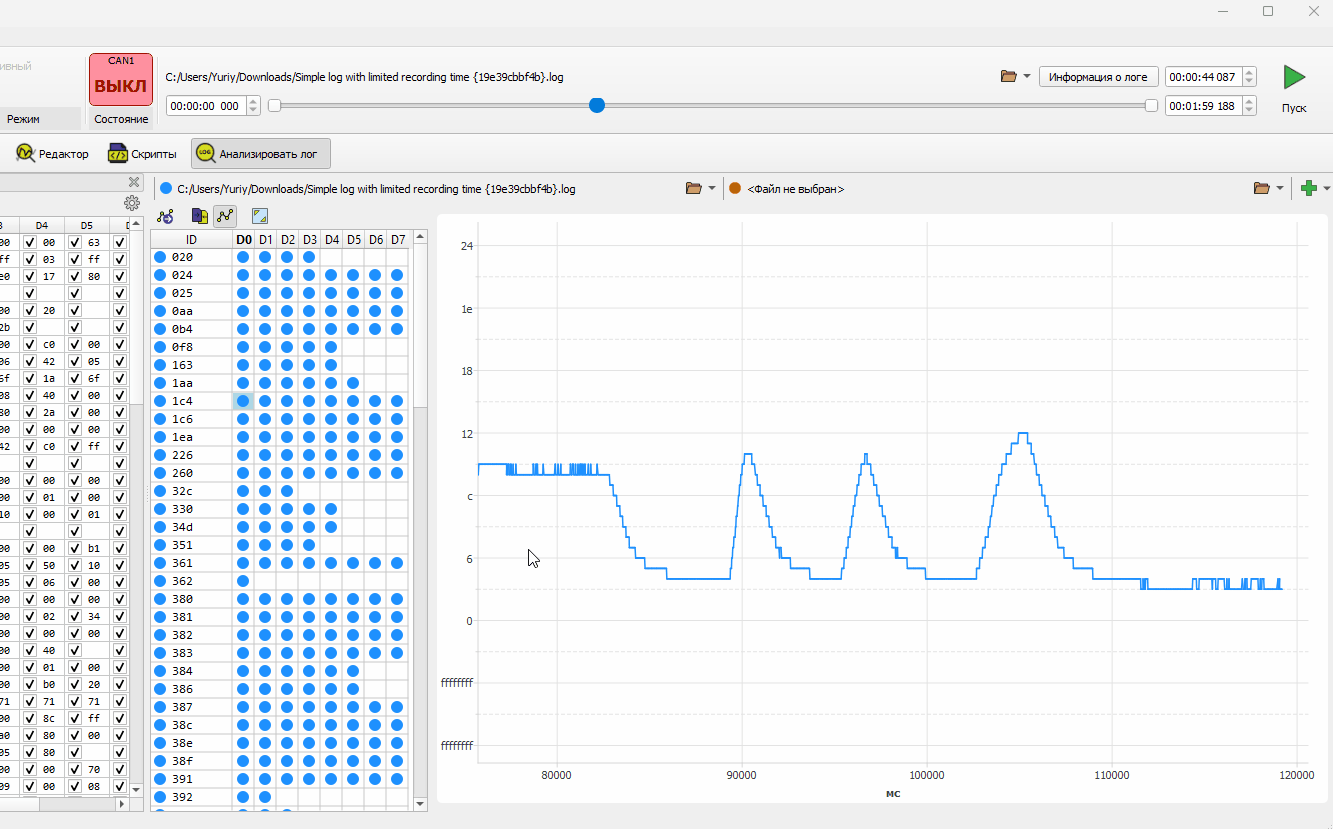Click the 00:01:59 188 end time field
The width and height of the screenshot is (1333, 829).
click(x=1203, y=105)
